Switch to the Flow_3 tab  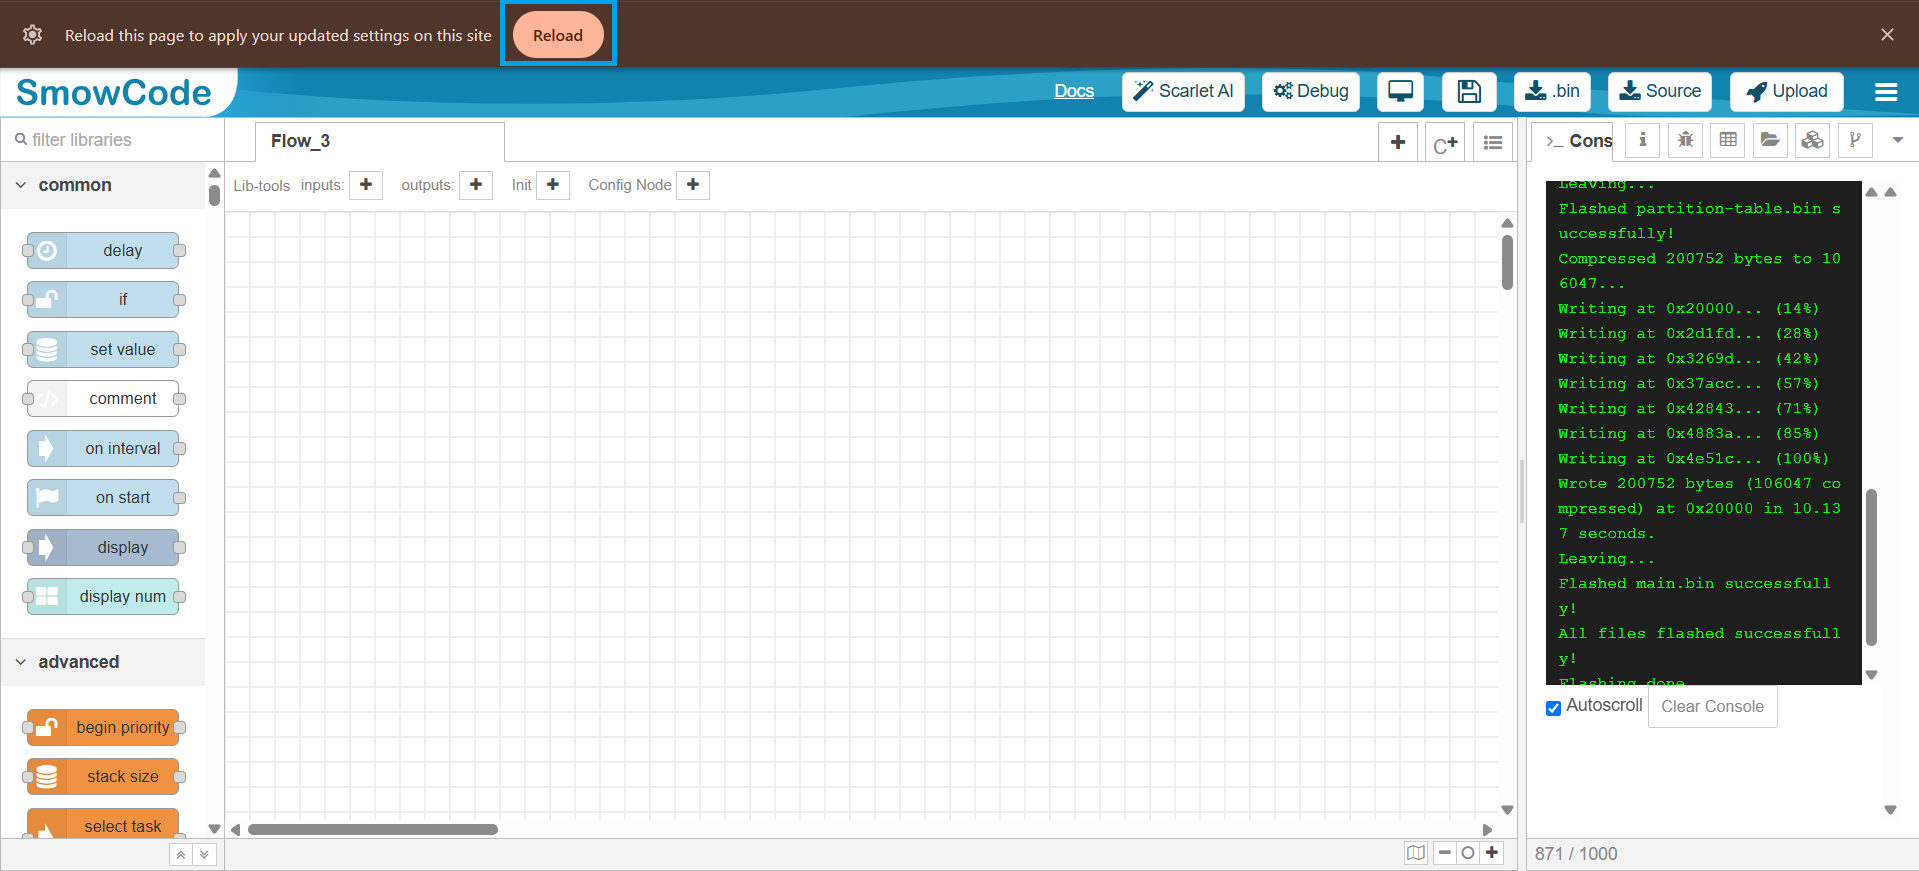(x=379, y=141)
